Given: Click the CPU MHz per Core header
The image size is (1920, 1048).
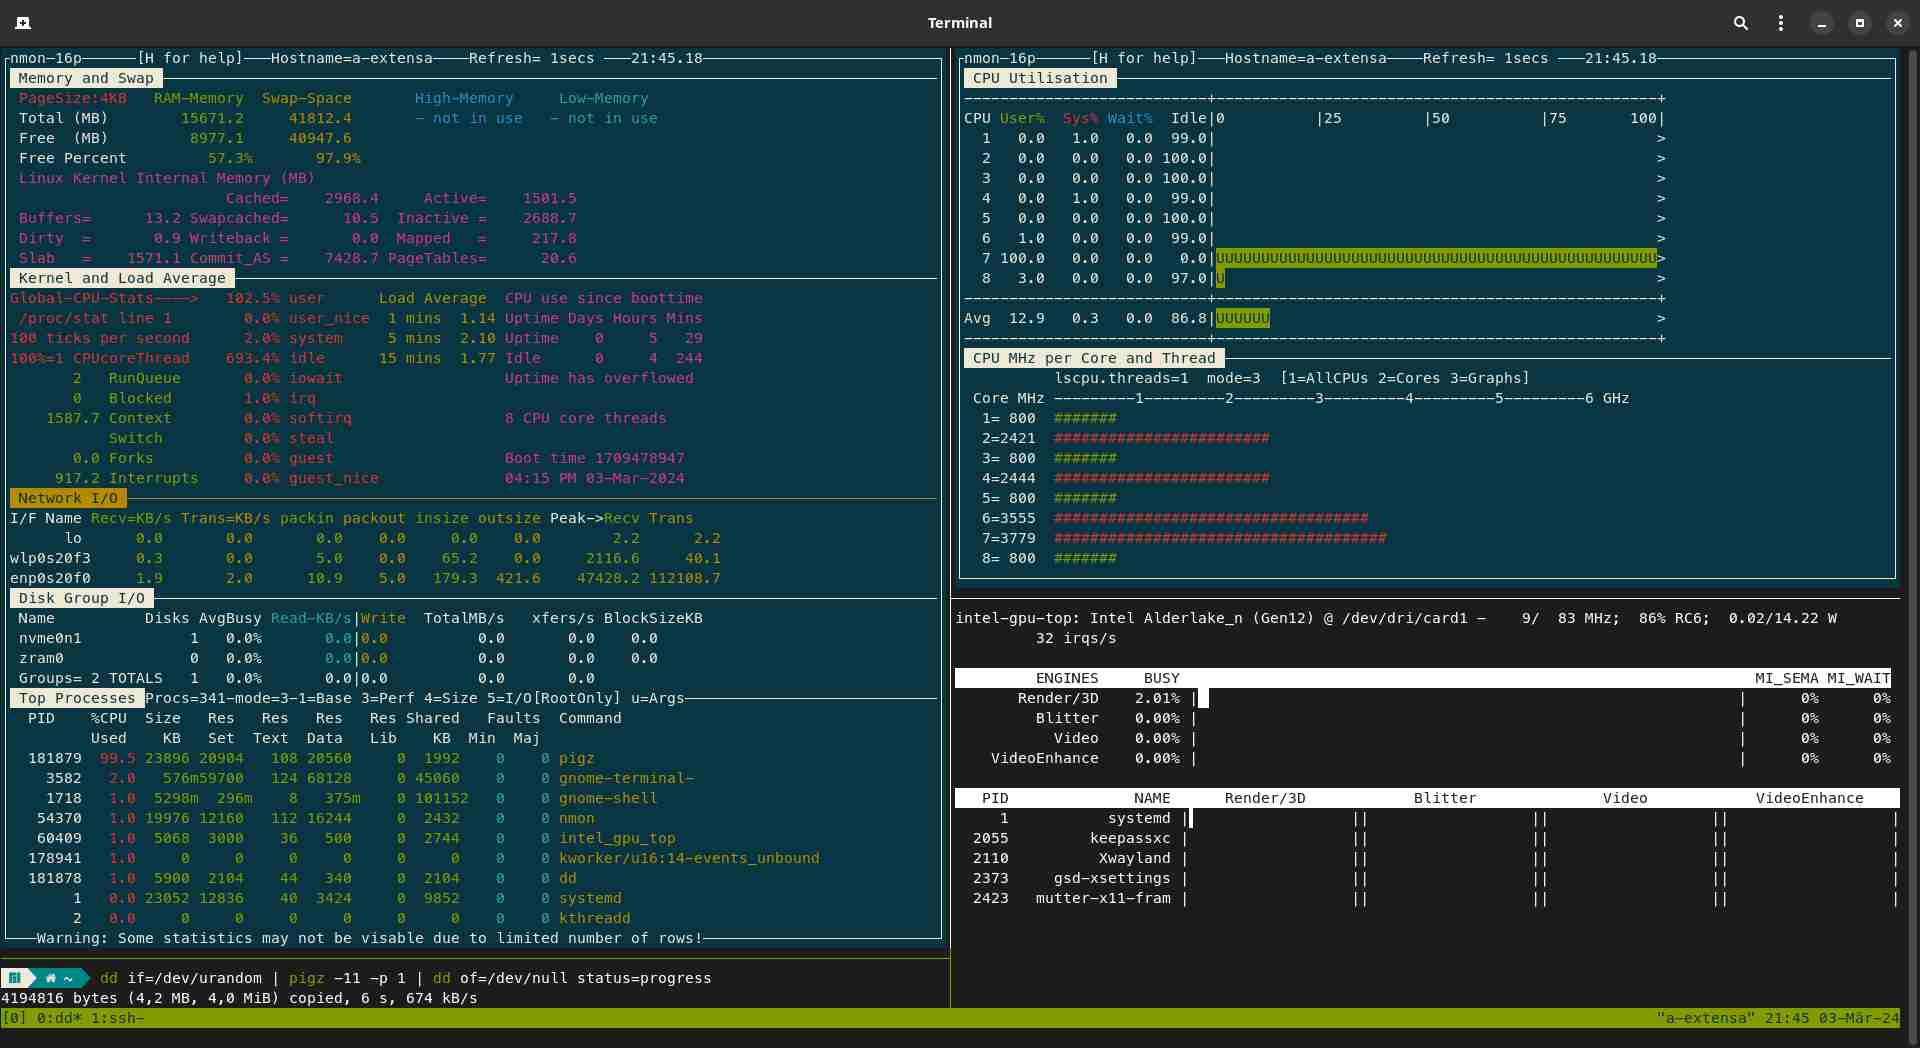Looking at the screenshot, I should [1093, 358].
